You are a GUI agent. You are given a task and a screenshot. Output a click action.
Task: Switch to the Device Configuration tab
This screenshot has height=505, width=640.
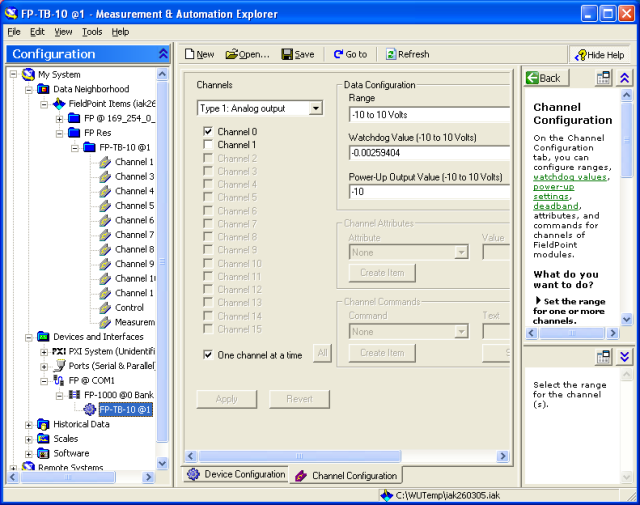tap(236, 474)
